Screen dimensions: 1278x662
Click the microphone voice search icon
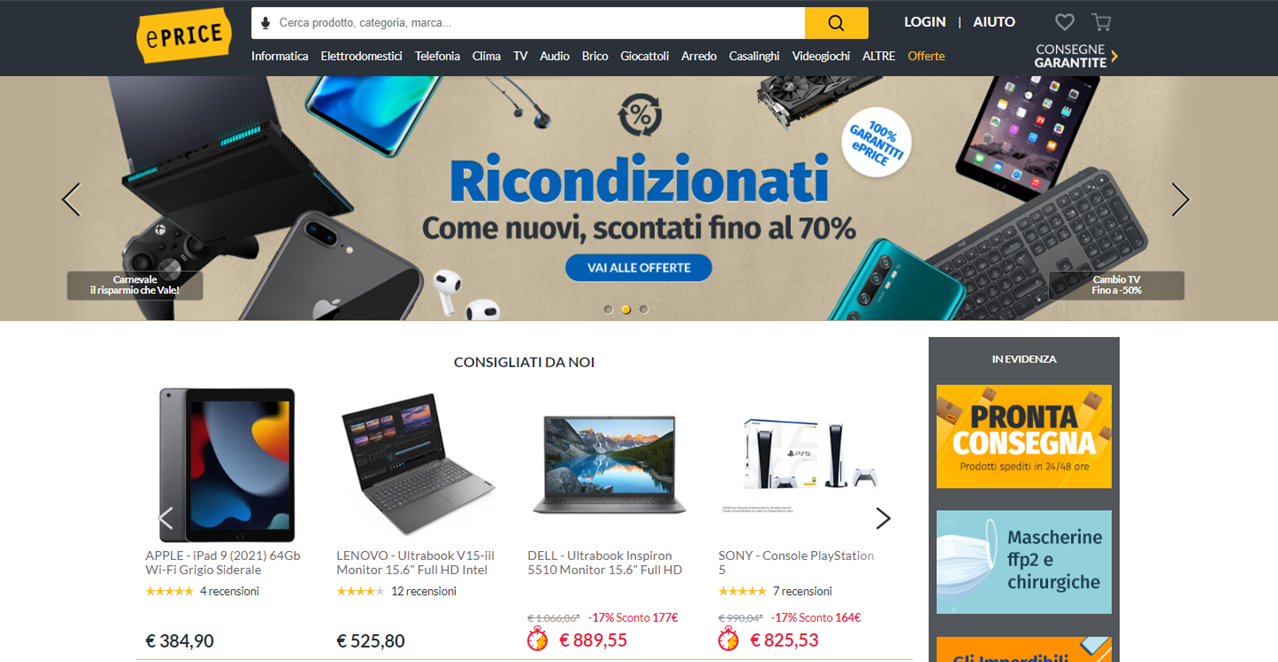point(265,23)
